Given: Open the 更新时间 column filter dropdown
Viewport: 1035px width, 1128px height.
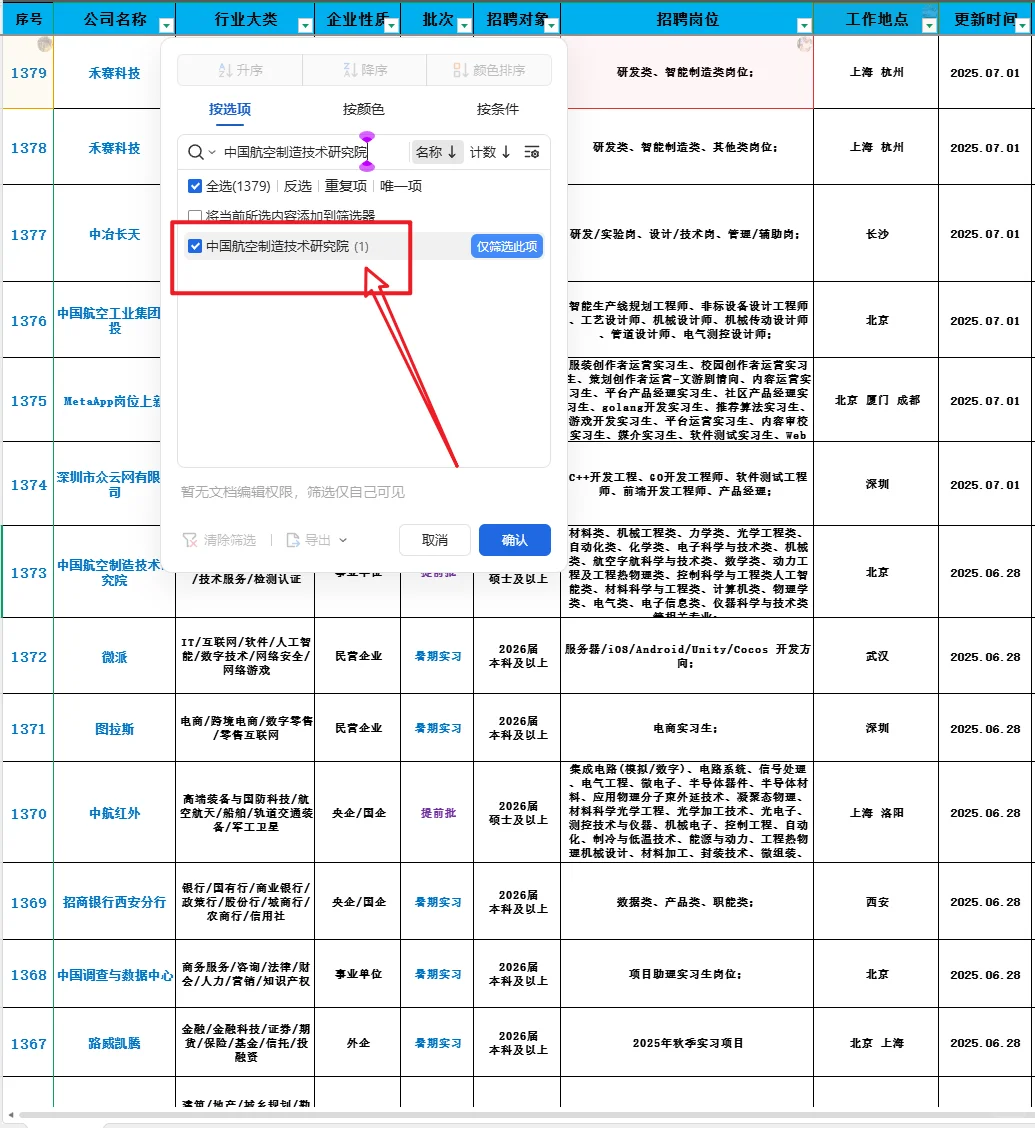Looking at the screenshot, I should coord(1022,26).
